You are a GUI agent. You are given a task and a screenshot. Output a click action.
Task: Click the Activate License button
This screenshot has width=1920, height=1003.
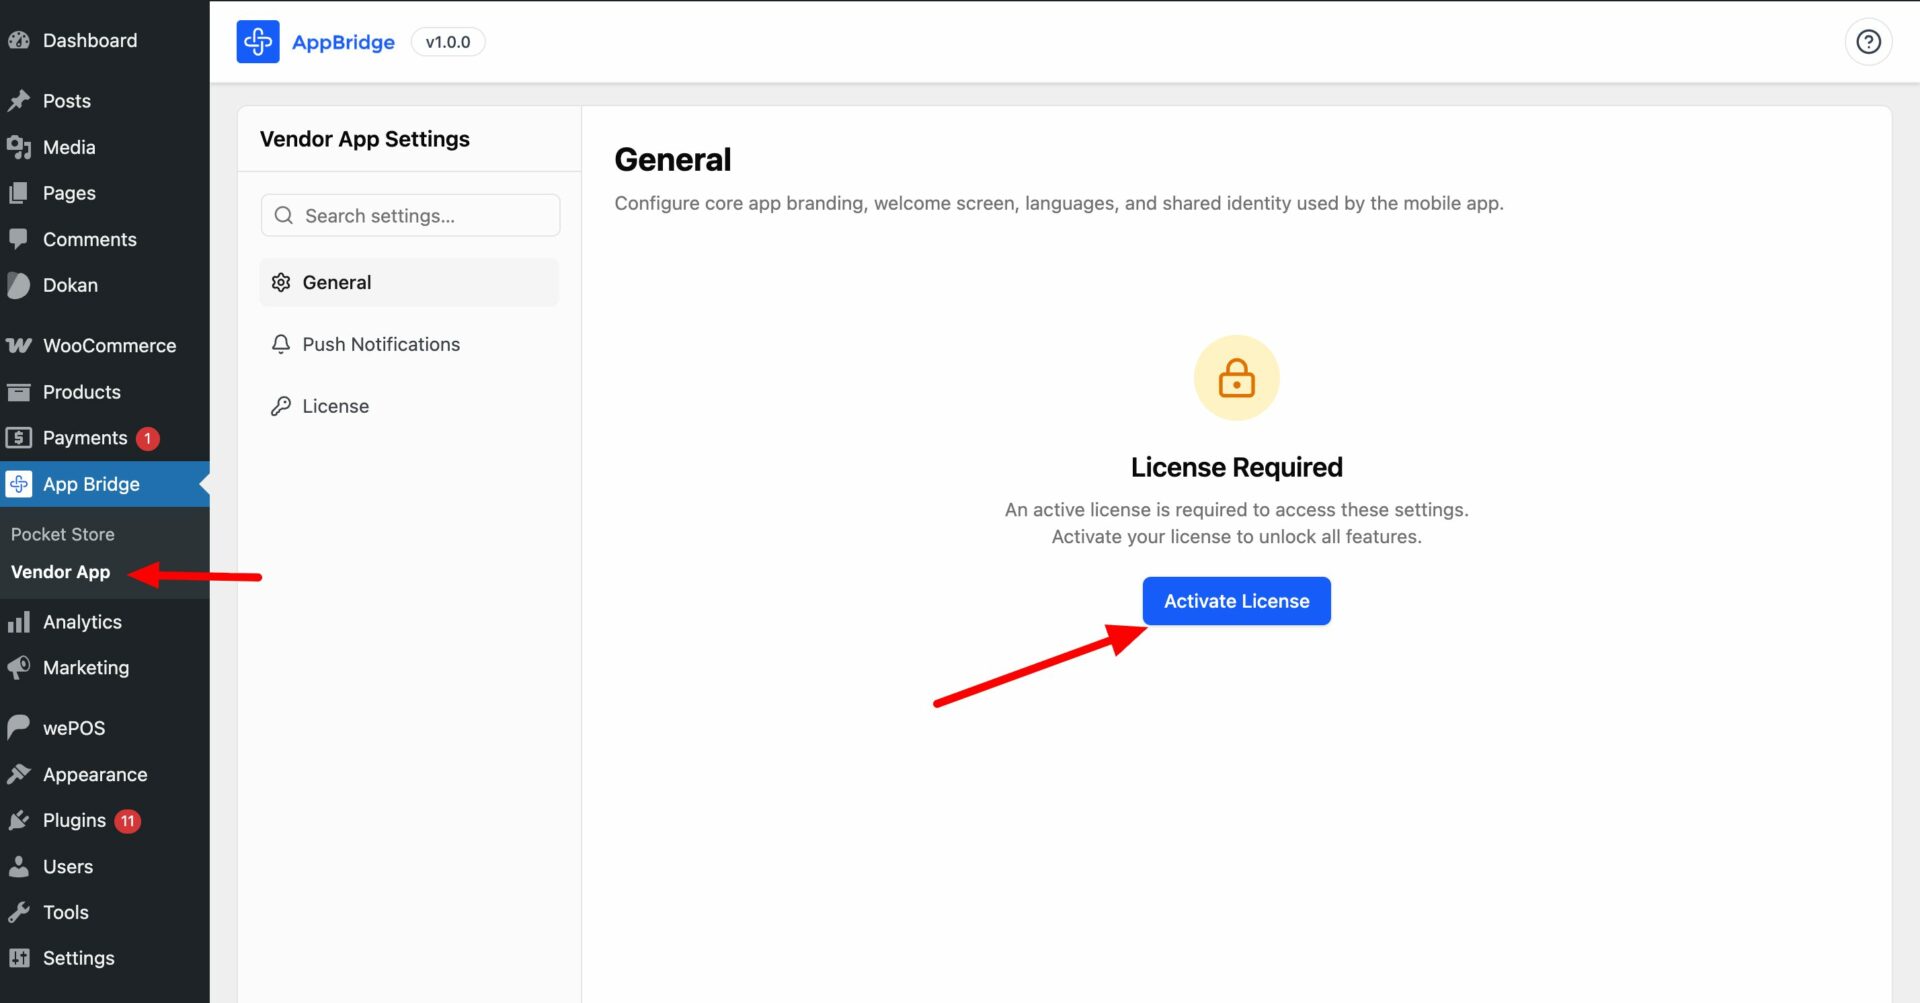[x=1237, y=601]
